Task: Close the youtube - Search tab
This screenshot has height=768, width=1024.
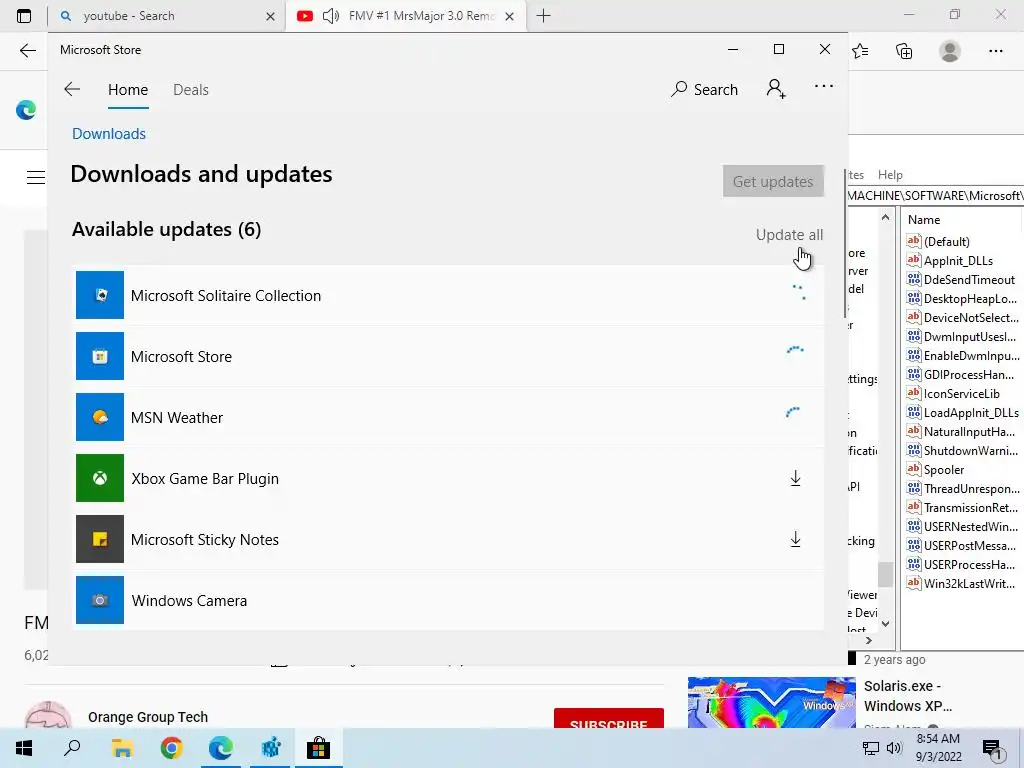Action: [x=270, y=16]
